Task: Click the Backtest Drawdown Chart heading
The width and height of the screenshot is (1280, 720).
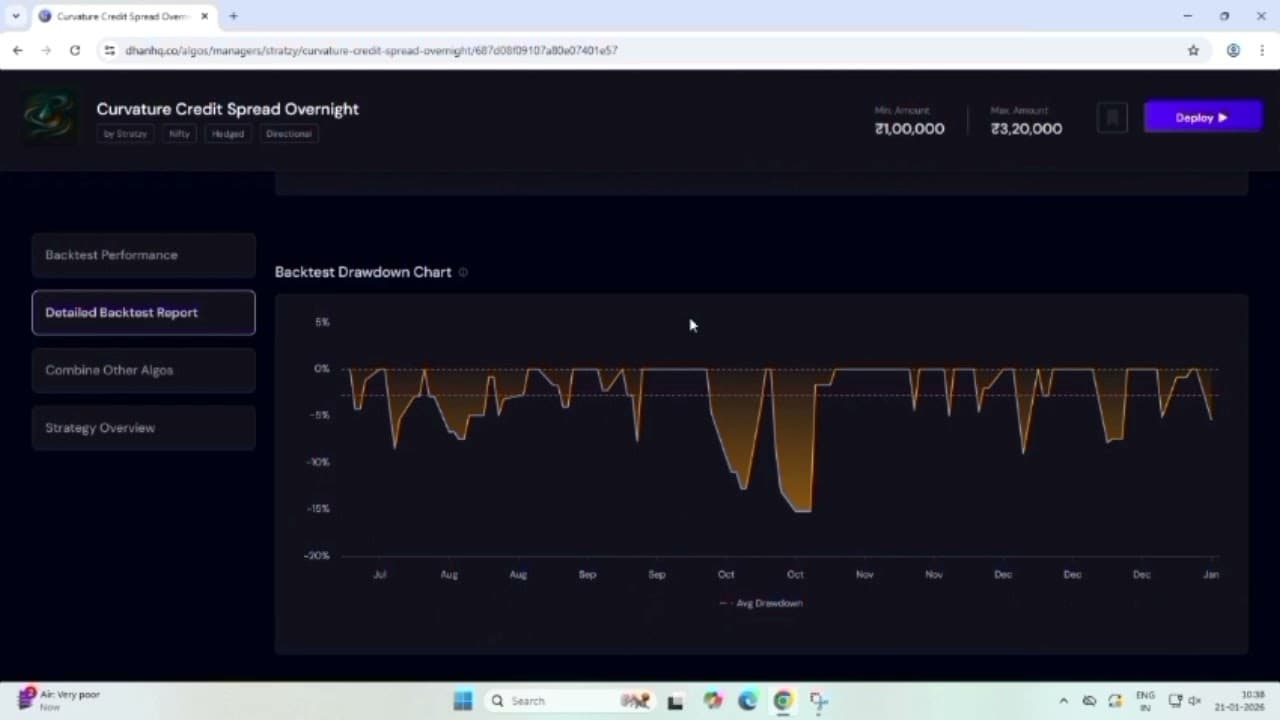Action: pos(363,272)
